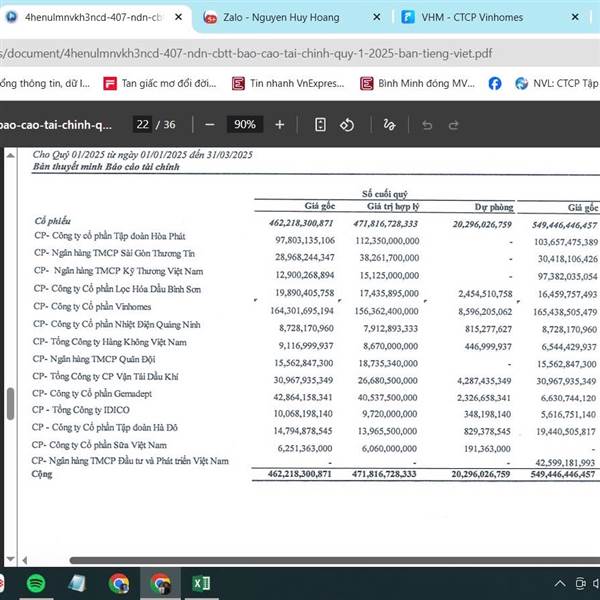Open the thông tin, dữ l... bookmark
This screenshot has height=600, width=600.
tap(45, 83)
